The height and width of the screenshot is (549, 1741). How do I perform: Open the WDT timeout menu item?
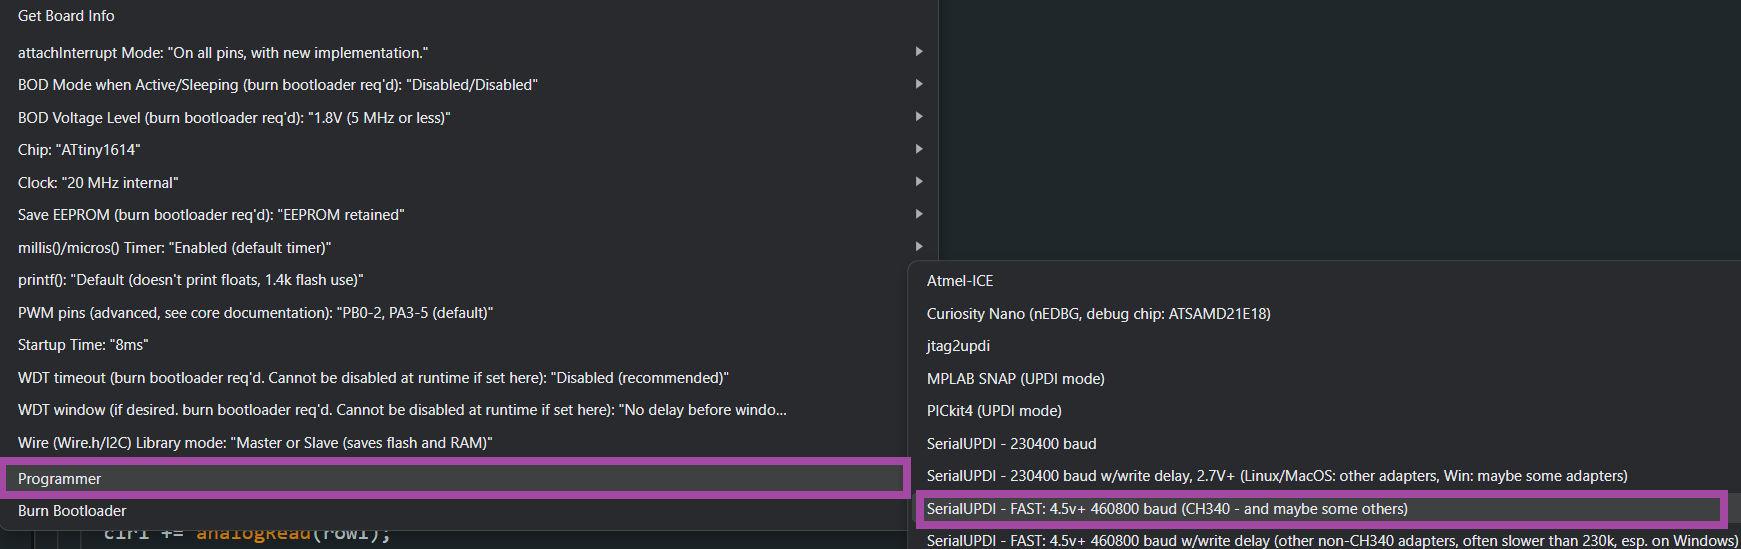pos(373,378)
